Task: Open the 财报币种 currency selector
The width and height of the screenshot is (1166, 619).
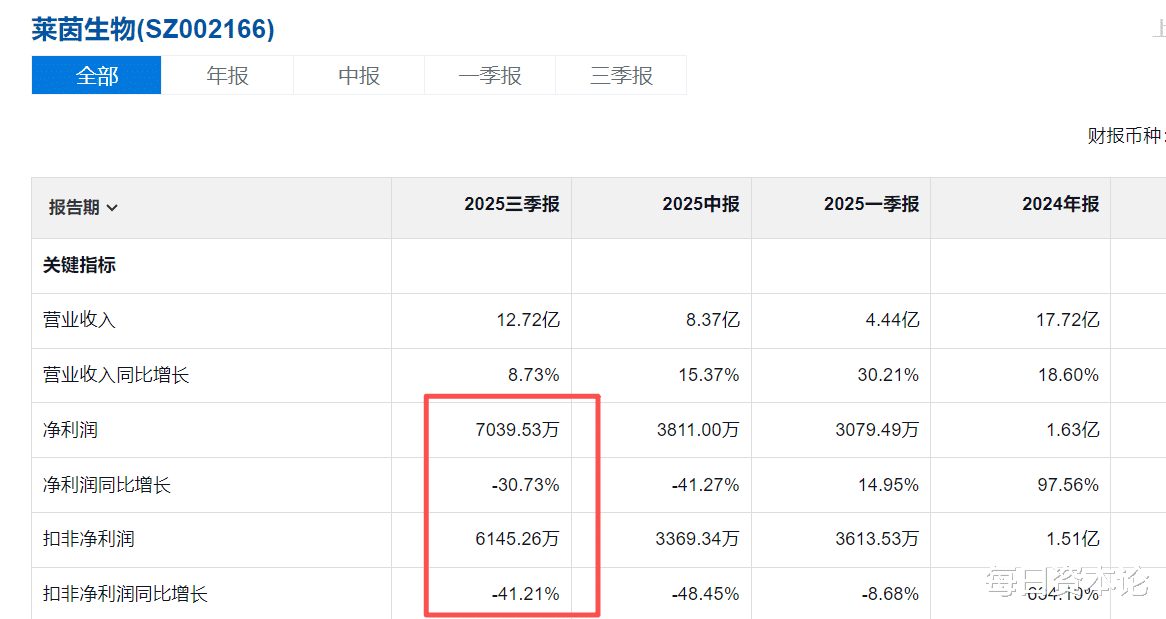Action: click(1125, 136)
